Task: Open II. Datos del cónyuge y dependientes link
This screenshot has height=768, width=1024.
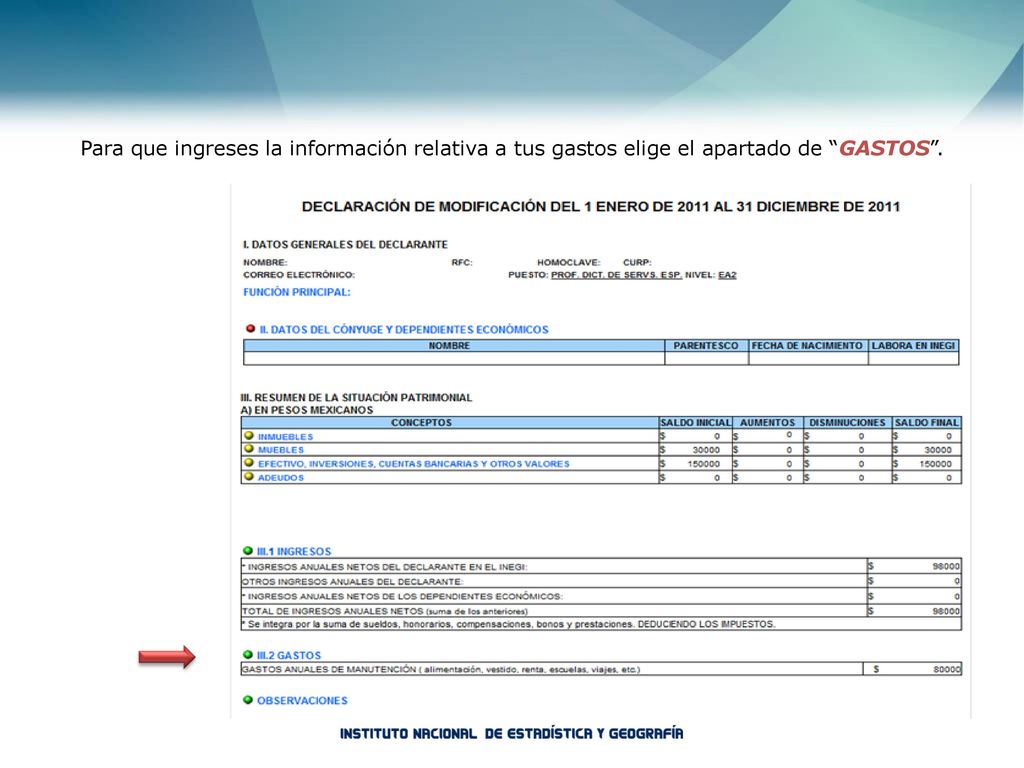Action: coord(404,330)
